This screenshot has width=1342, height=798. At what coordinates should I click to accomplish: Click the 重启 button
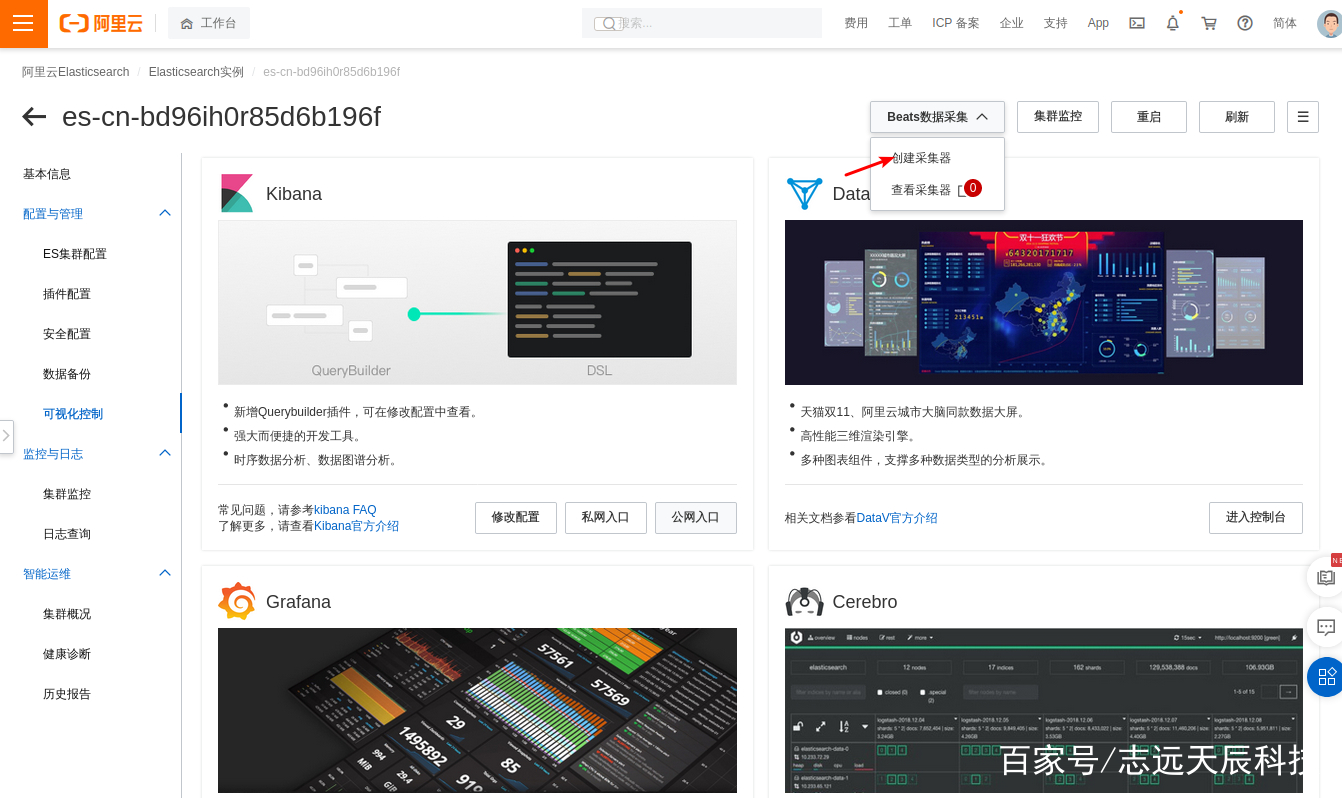click(x=1149, y=117)
